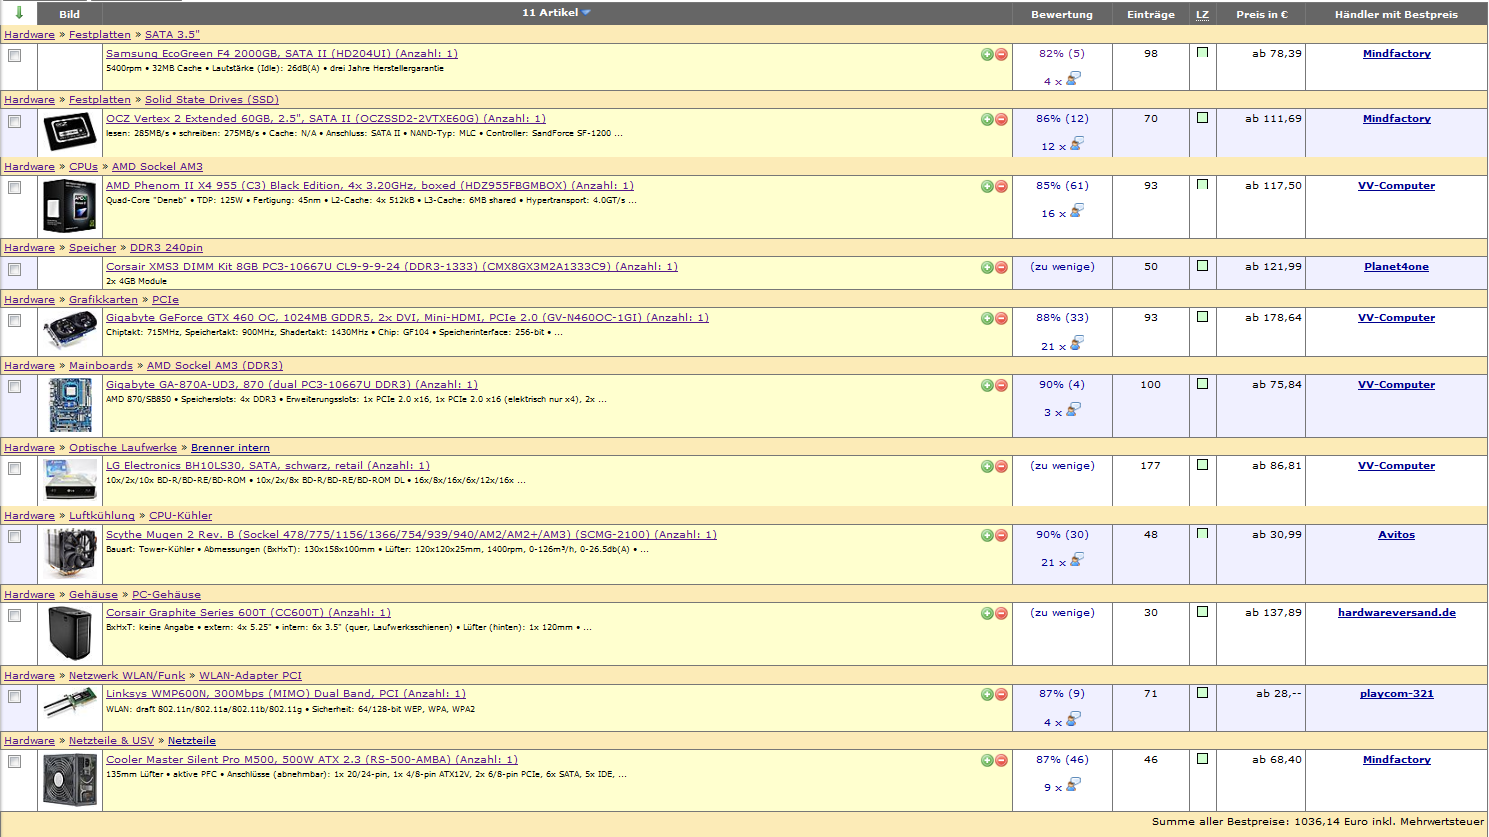Click plus icon for Linksys WMP600N
The width and height of the screenshot is (1489, 837).
click(987, 694)
